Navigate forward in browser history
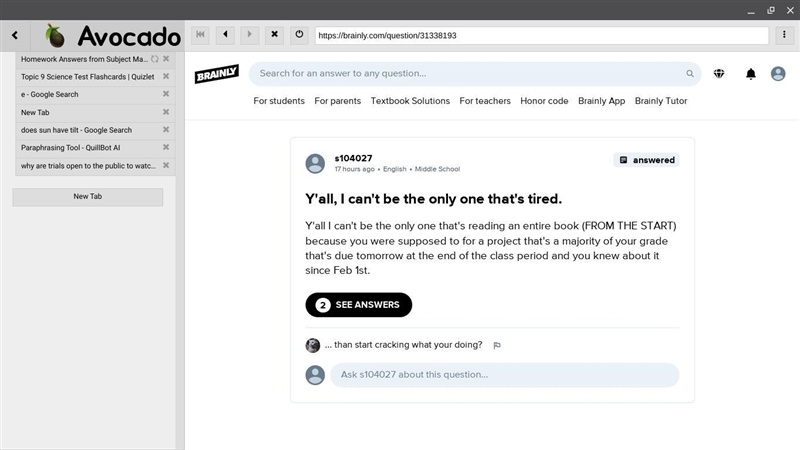 [249, 35]
